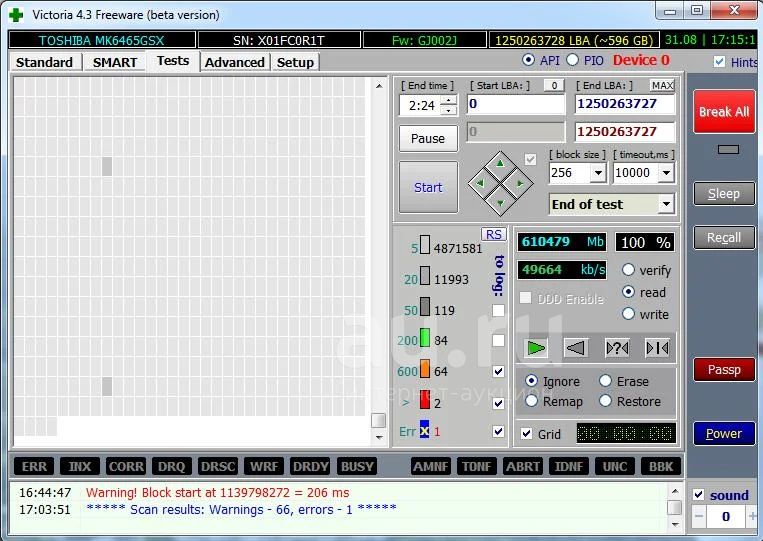Click the right arrow of the navigation diamond

520,183
